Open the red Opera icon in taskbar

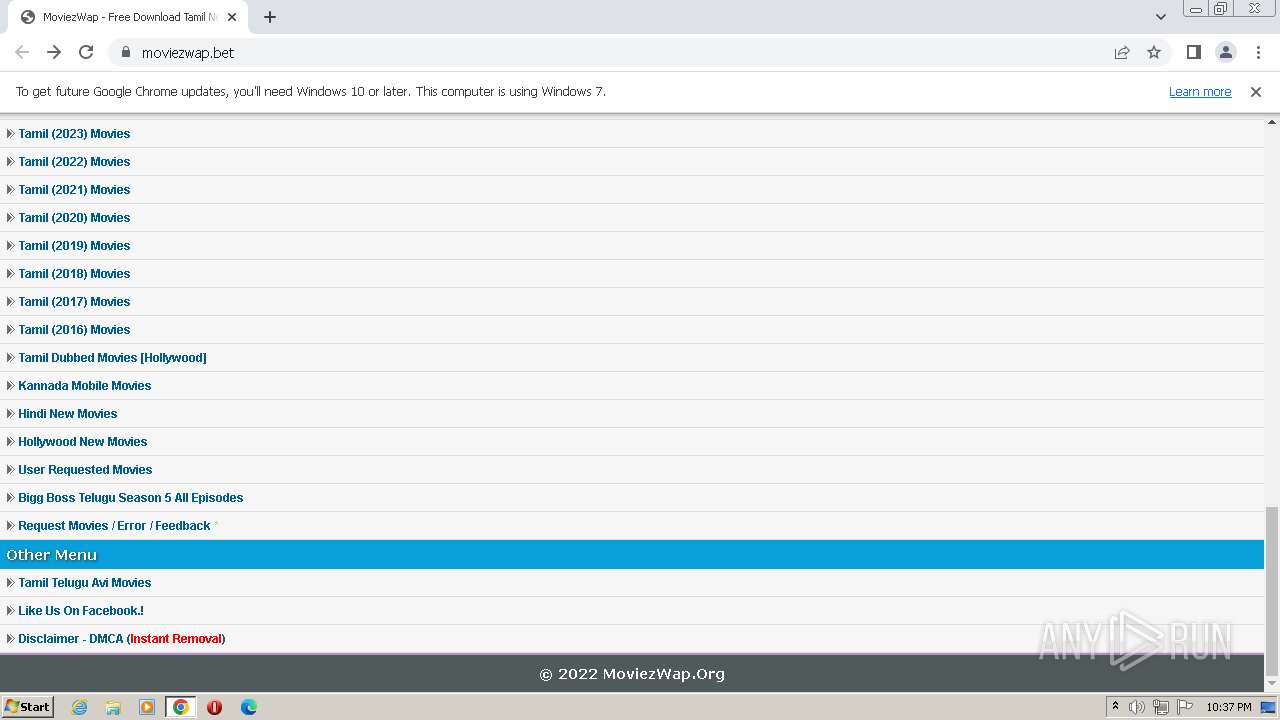[x=214, y=707]
